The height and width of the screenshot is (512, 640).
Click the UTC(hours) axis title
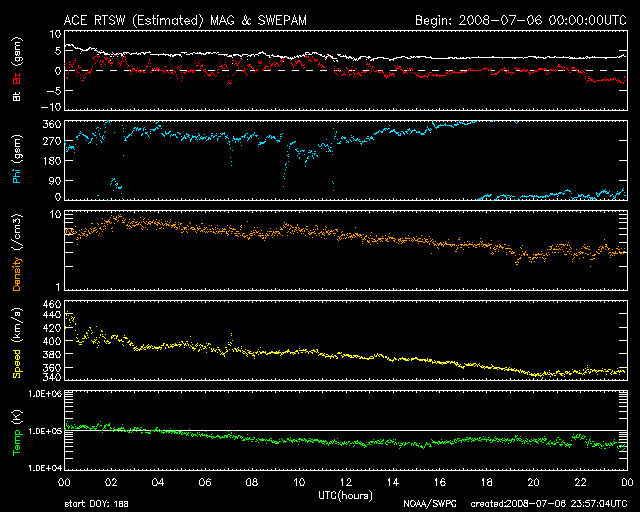345,496
